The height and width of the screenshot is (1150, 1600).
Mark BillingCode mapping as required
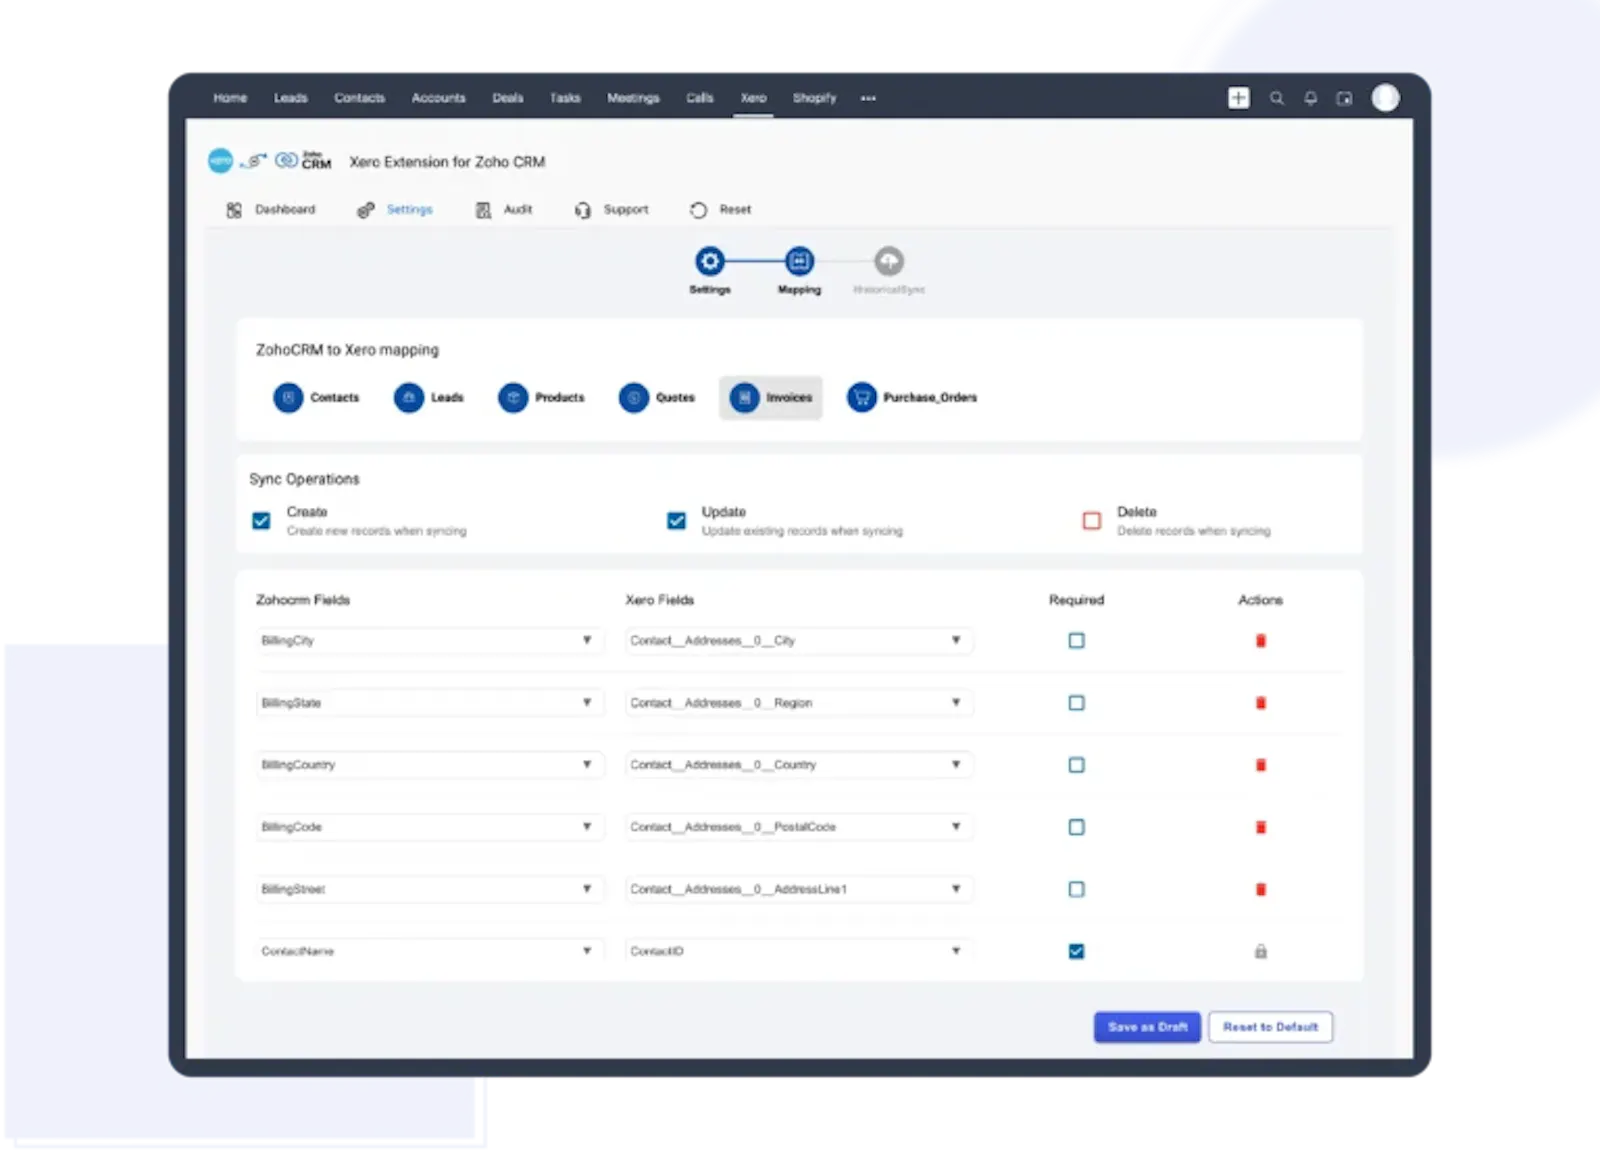coord(1076,827)
